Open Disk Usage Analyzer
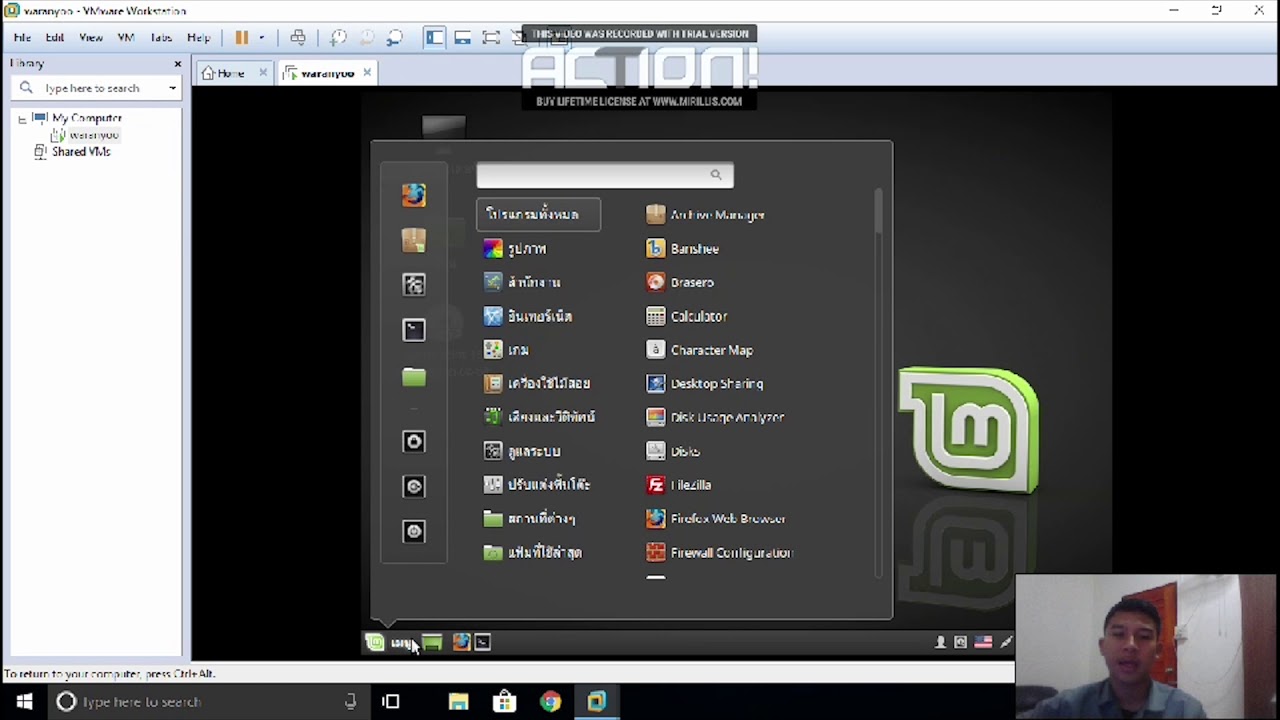This screenshot has width=1280, height=720. (715, 418)
